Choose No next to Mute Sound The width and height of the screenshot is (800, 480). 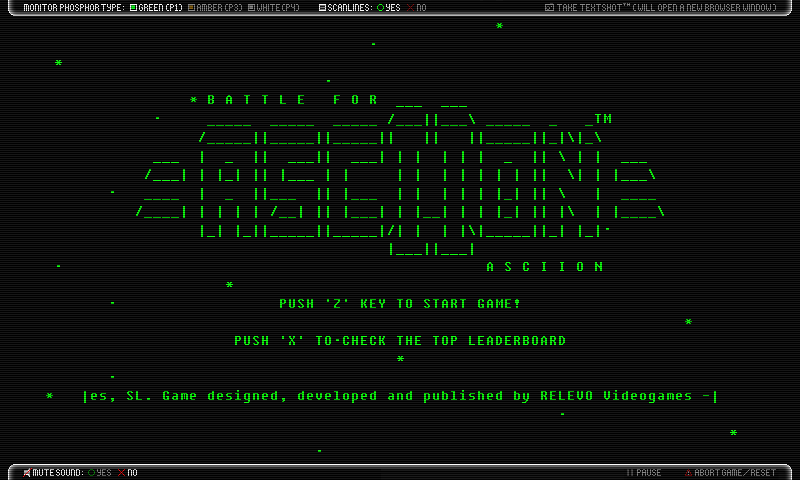[128, 473]
